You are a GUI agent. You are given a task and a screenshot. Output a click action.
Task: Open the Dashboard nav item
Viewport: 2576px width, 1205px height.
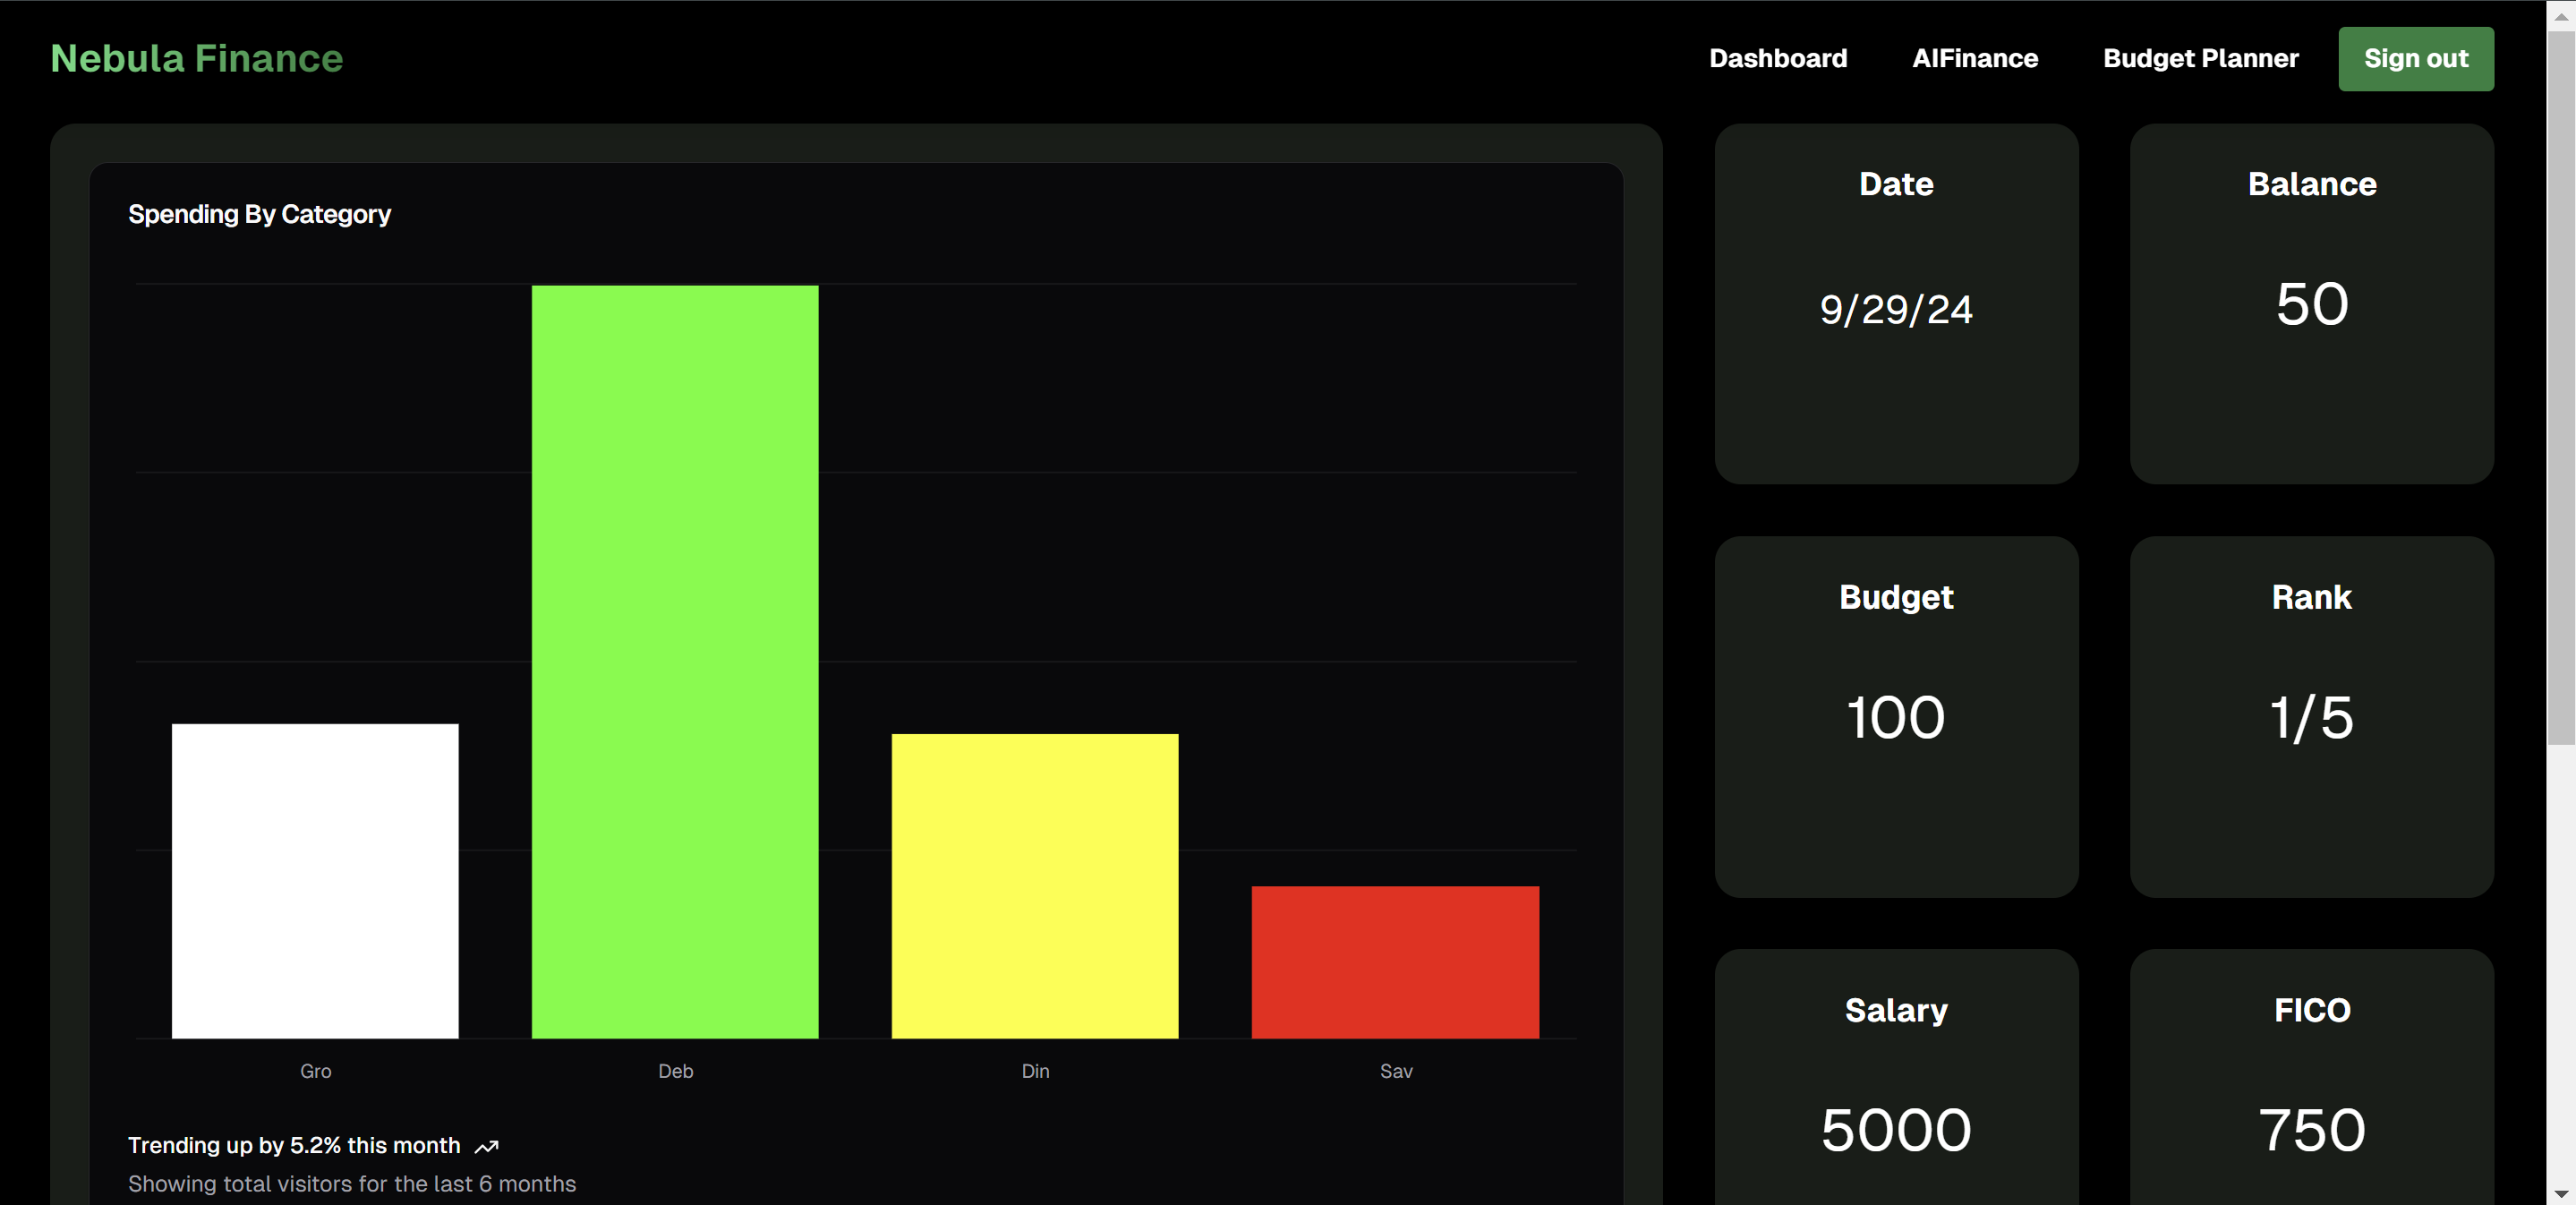pyautogui.click(x=1777, y=58)
